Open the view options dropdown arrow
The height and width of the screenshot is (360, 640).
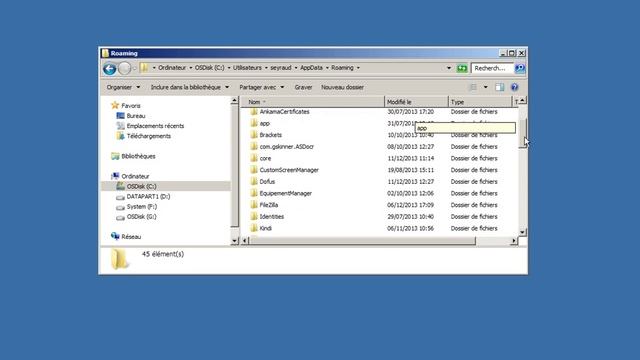coord(485,87)
